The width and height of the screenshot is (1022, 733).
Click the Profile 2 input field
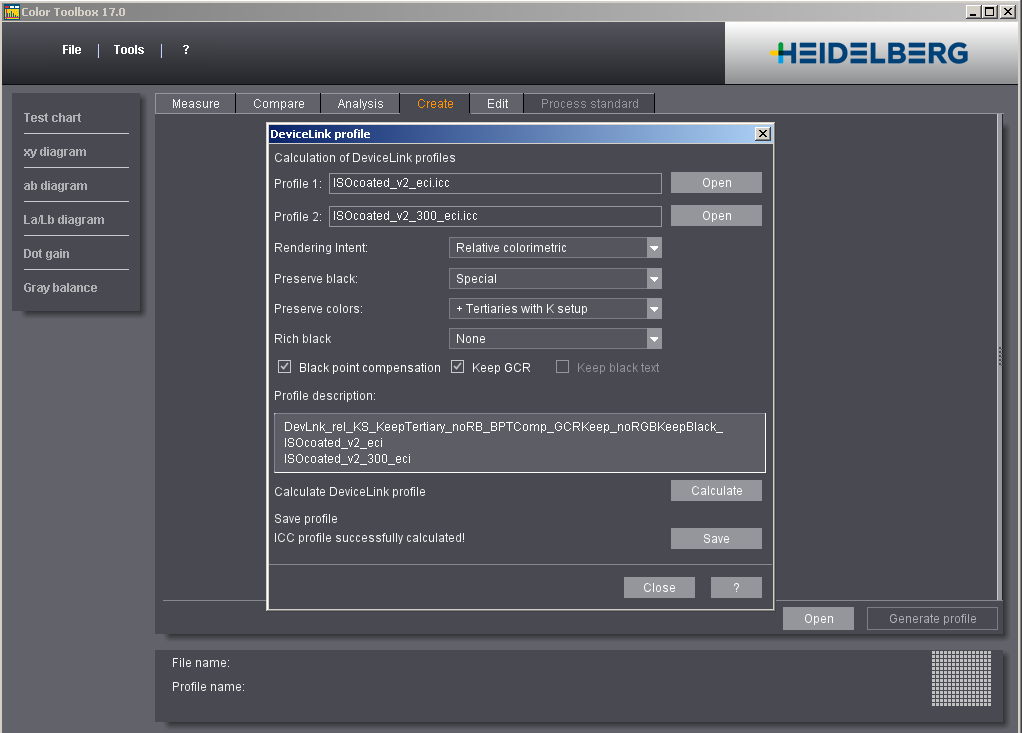[495, 216]
